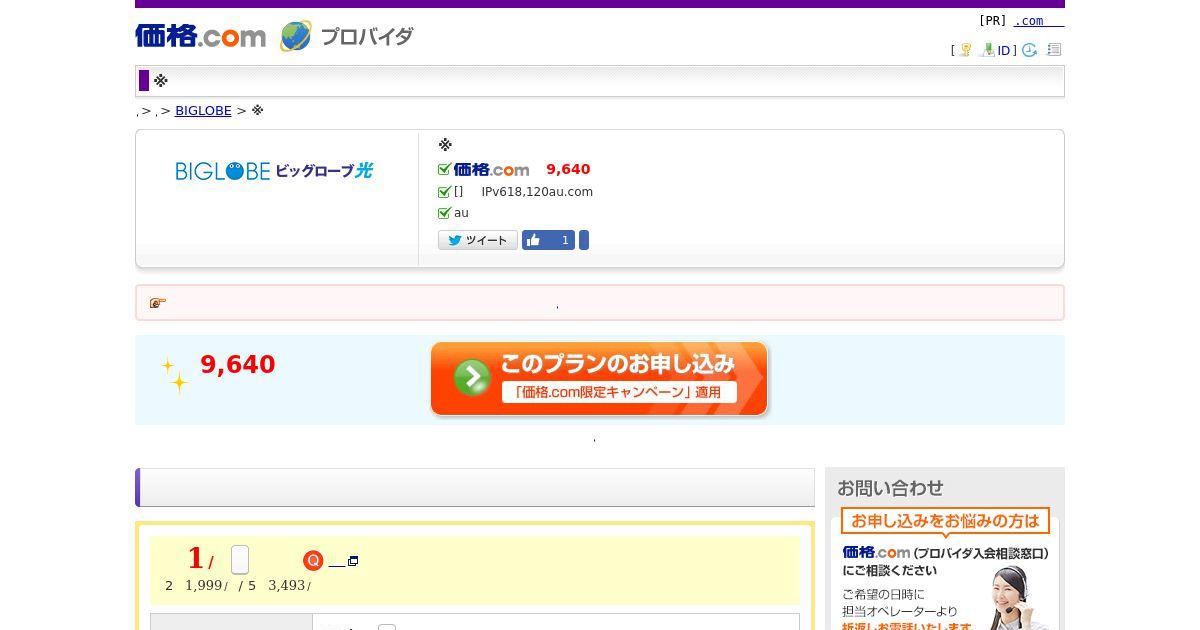Viewport: 1200px width, 630px height.
Task: Open the clock history icon
Action: [1029, 50]
